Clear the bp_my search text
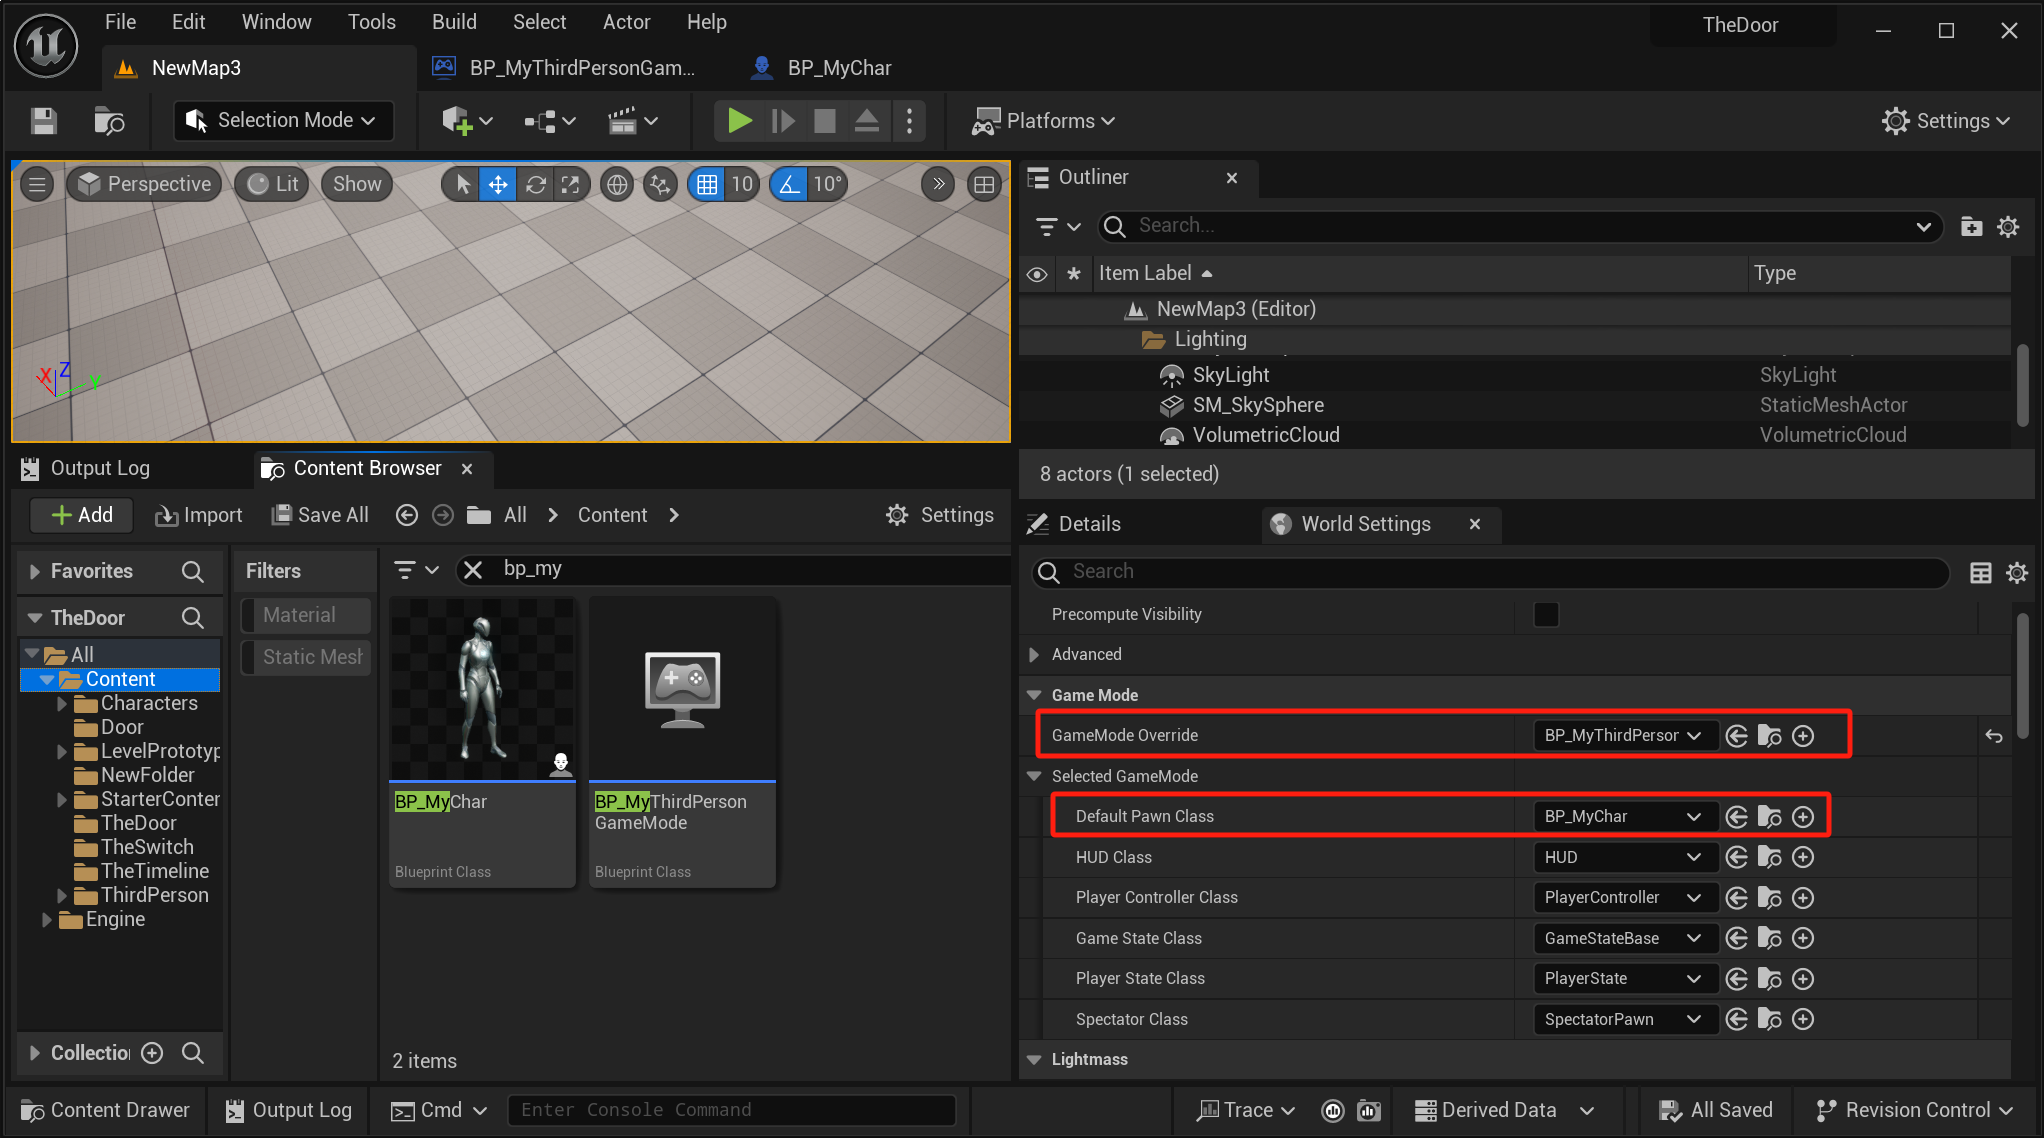2044x1138 pixels. click(x=473, y=570)
